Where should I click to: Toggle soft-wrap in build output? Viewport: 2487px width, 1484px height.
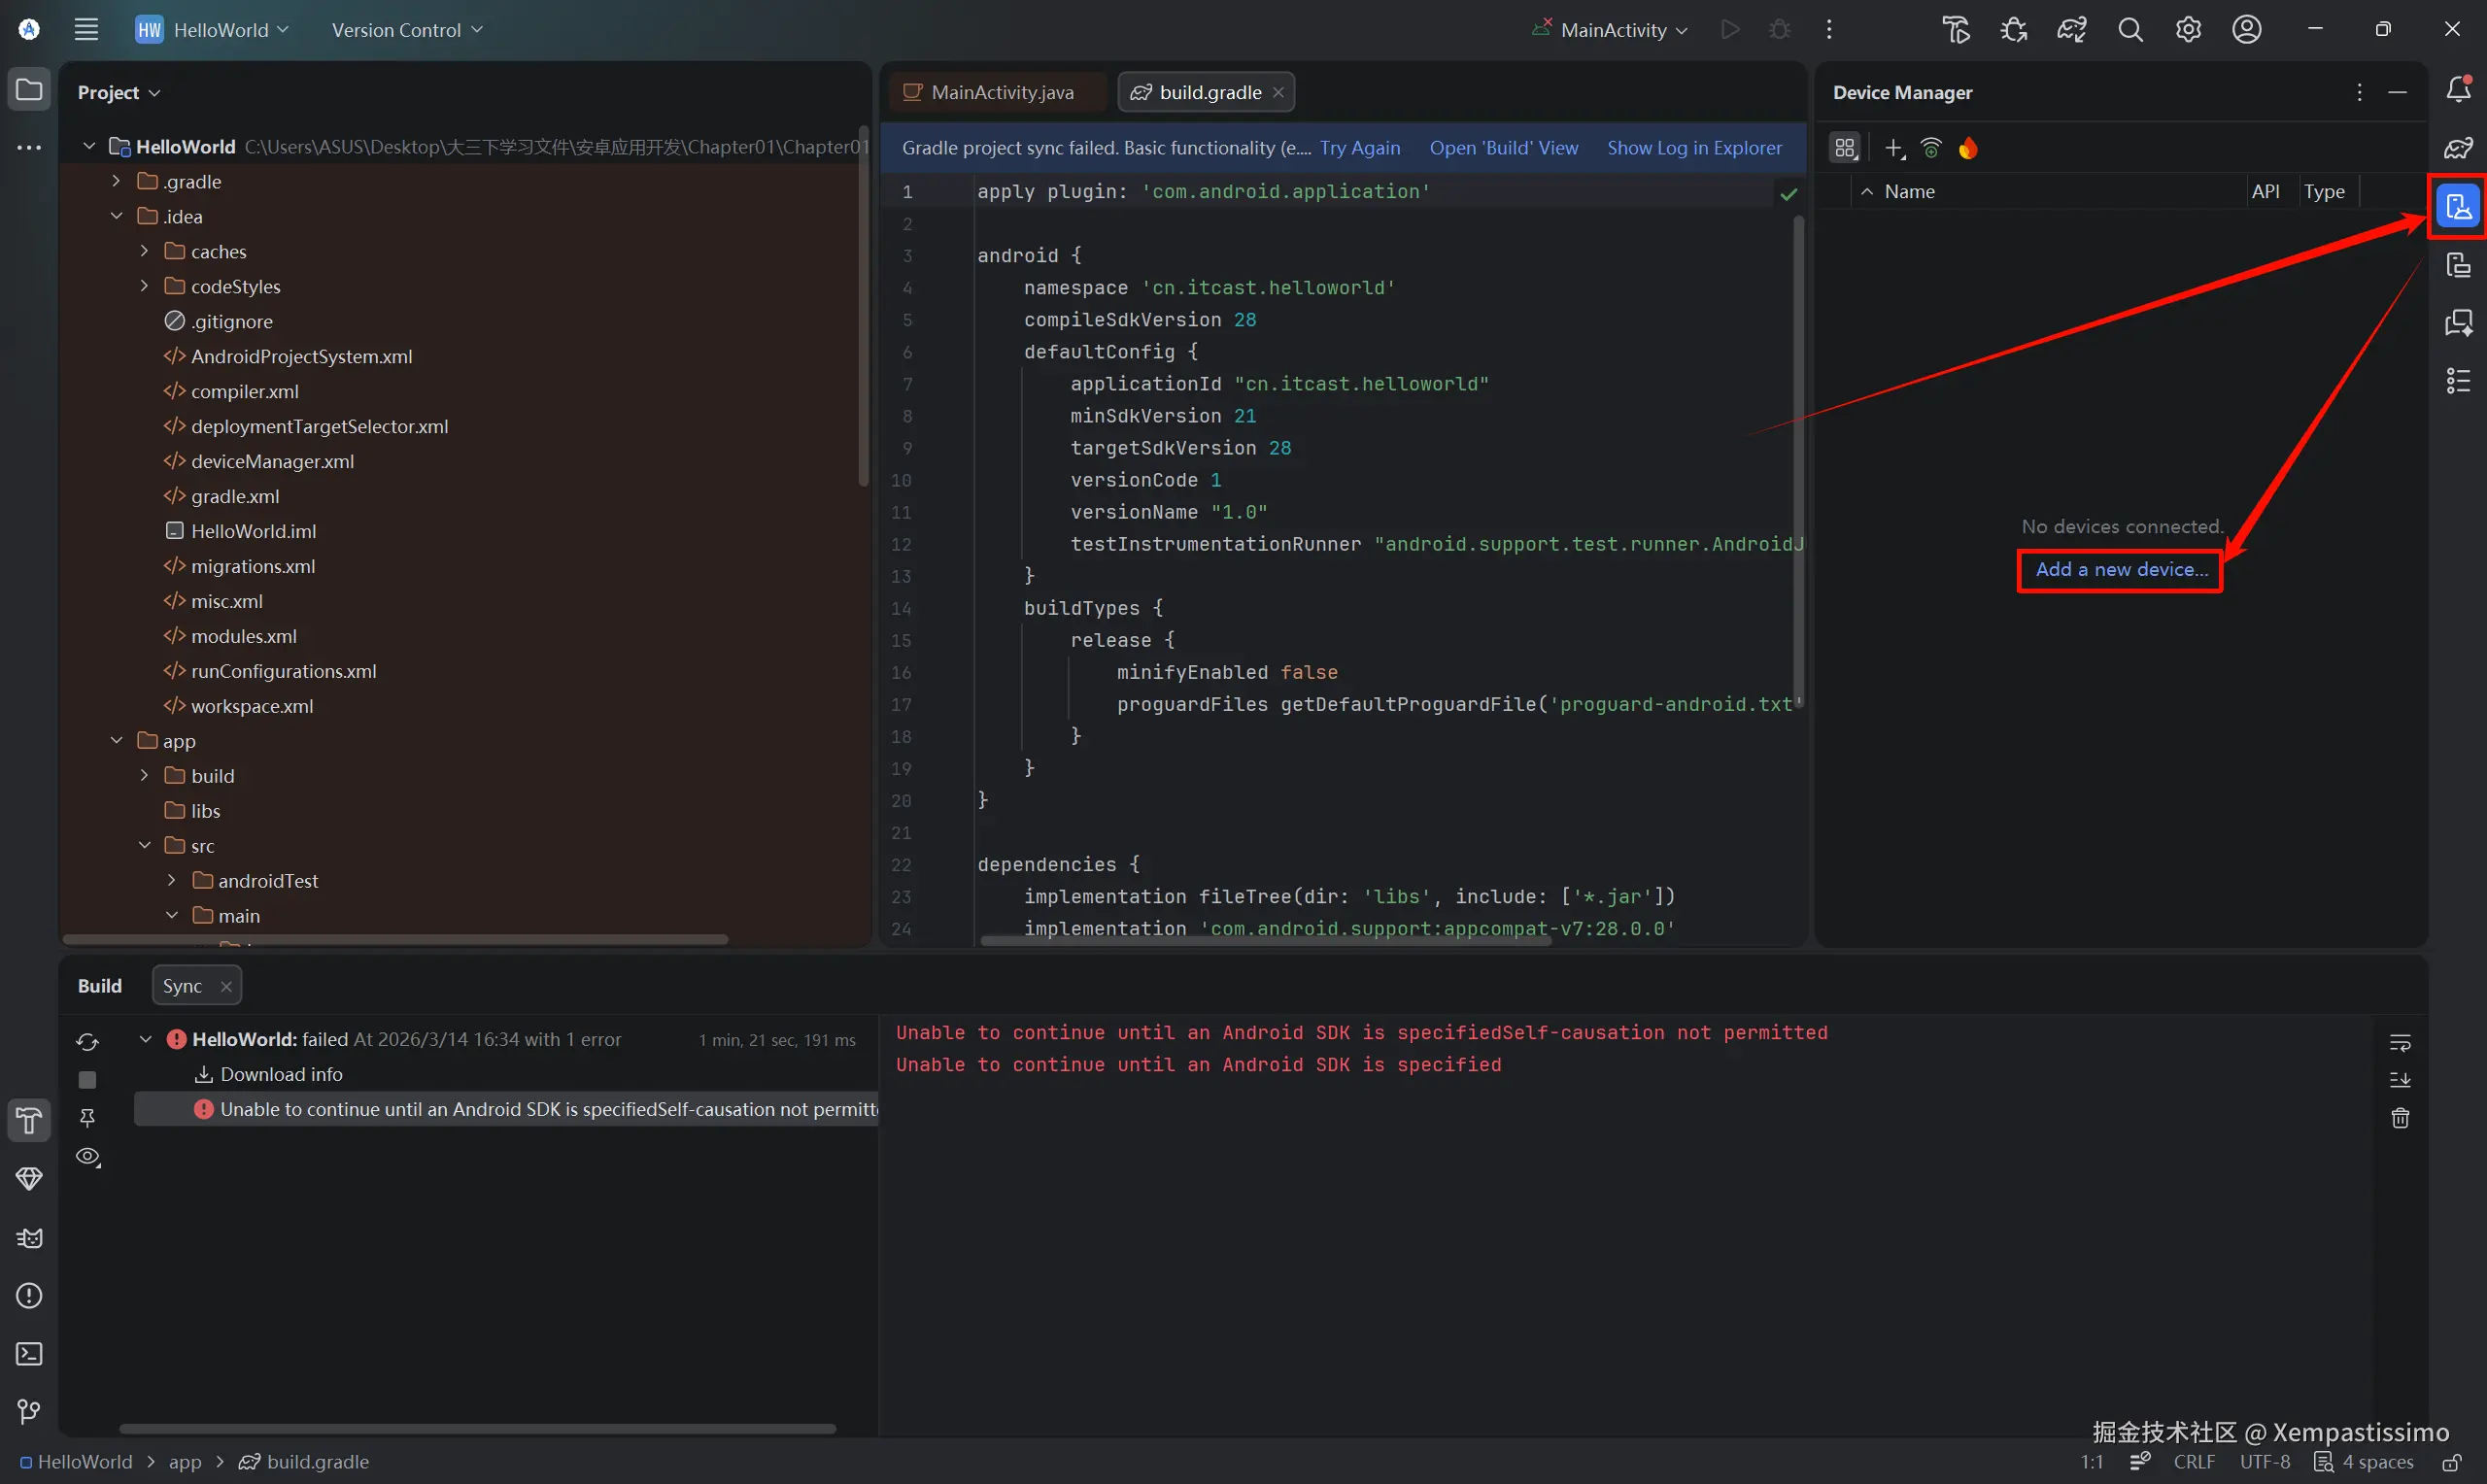[x=2399, y=1043]
